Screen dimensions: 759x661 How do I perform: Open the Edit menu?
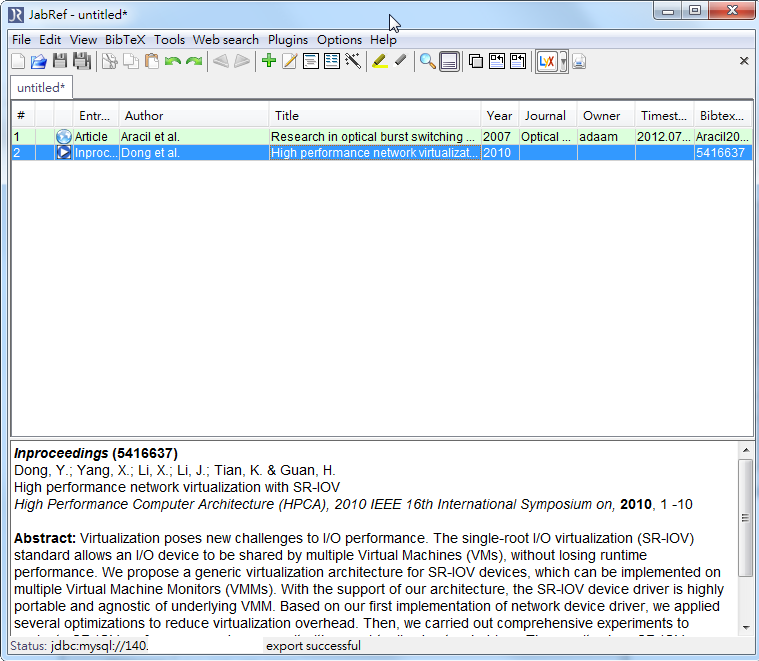pos(50,40)
